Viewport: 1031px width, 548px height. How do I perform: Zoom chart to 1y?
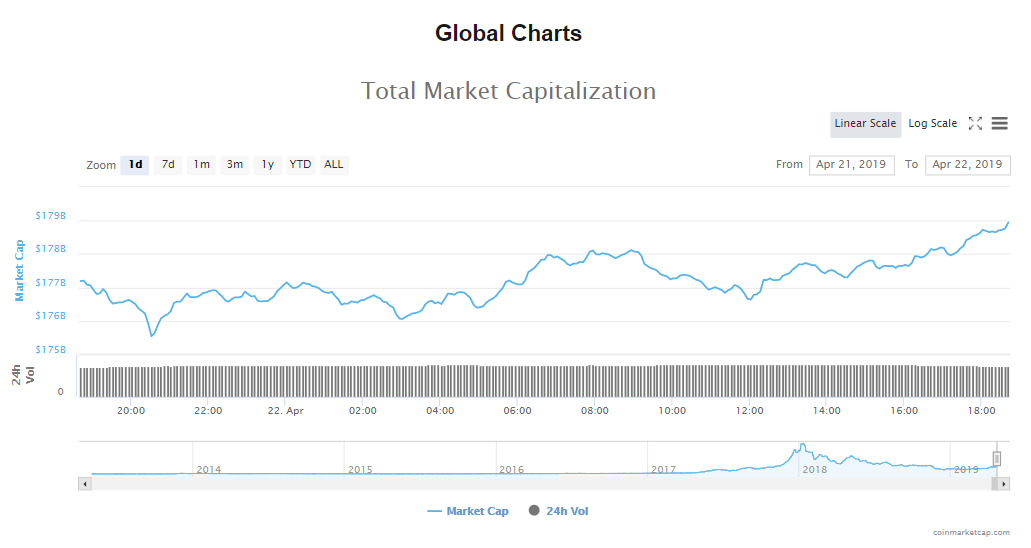(267, 165)
